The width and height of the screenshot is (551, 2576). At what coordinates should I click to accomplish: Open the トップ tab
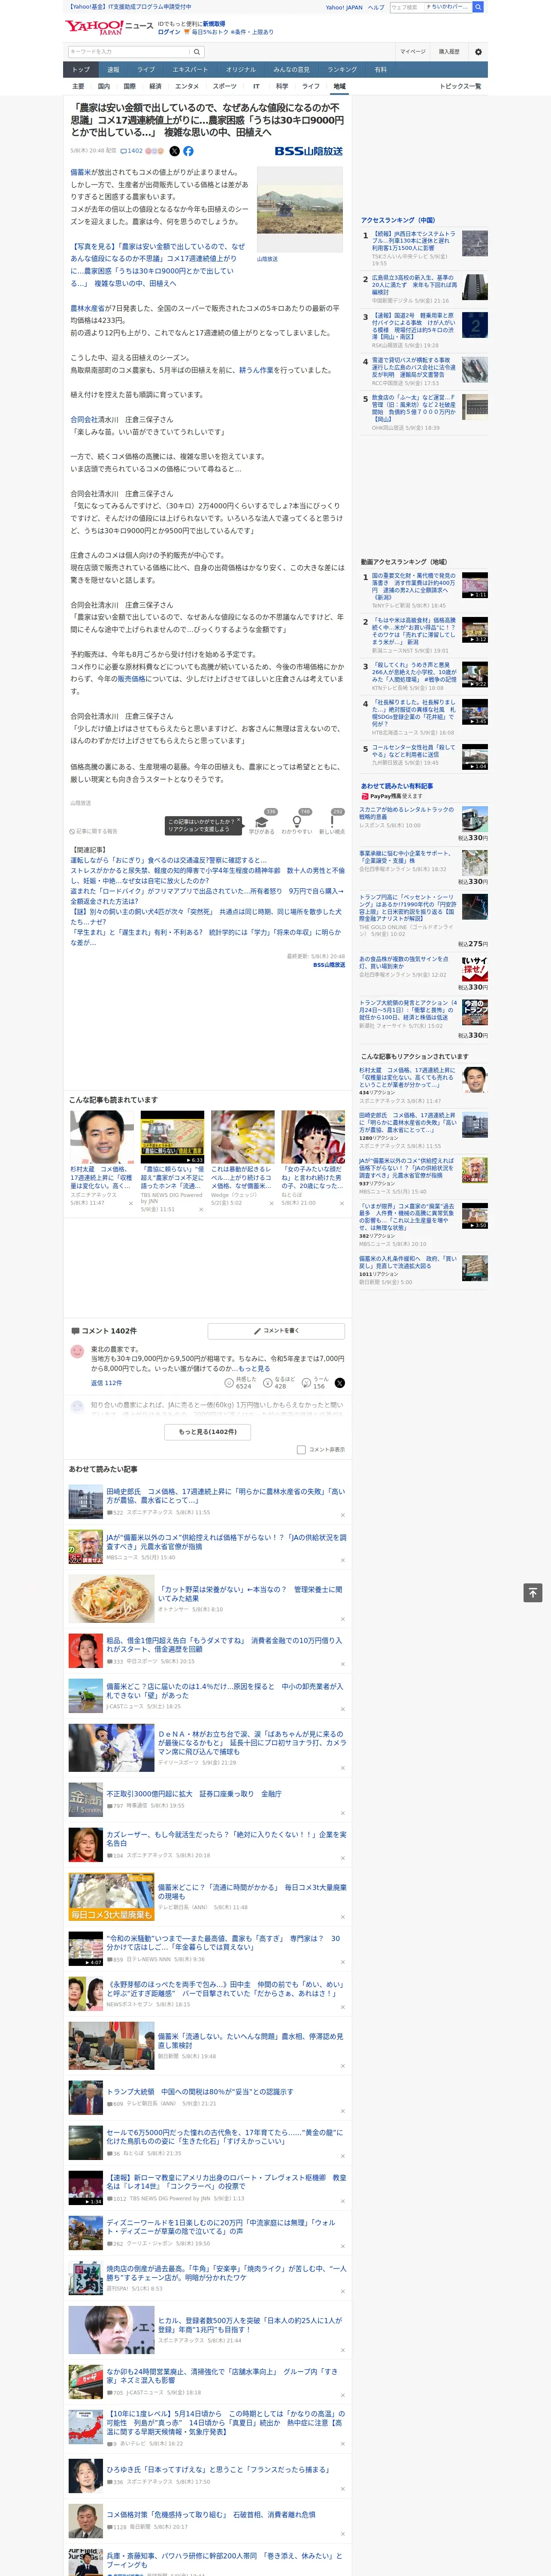81,70
